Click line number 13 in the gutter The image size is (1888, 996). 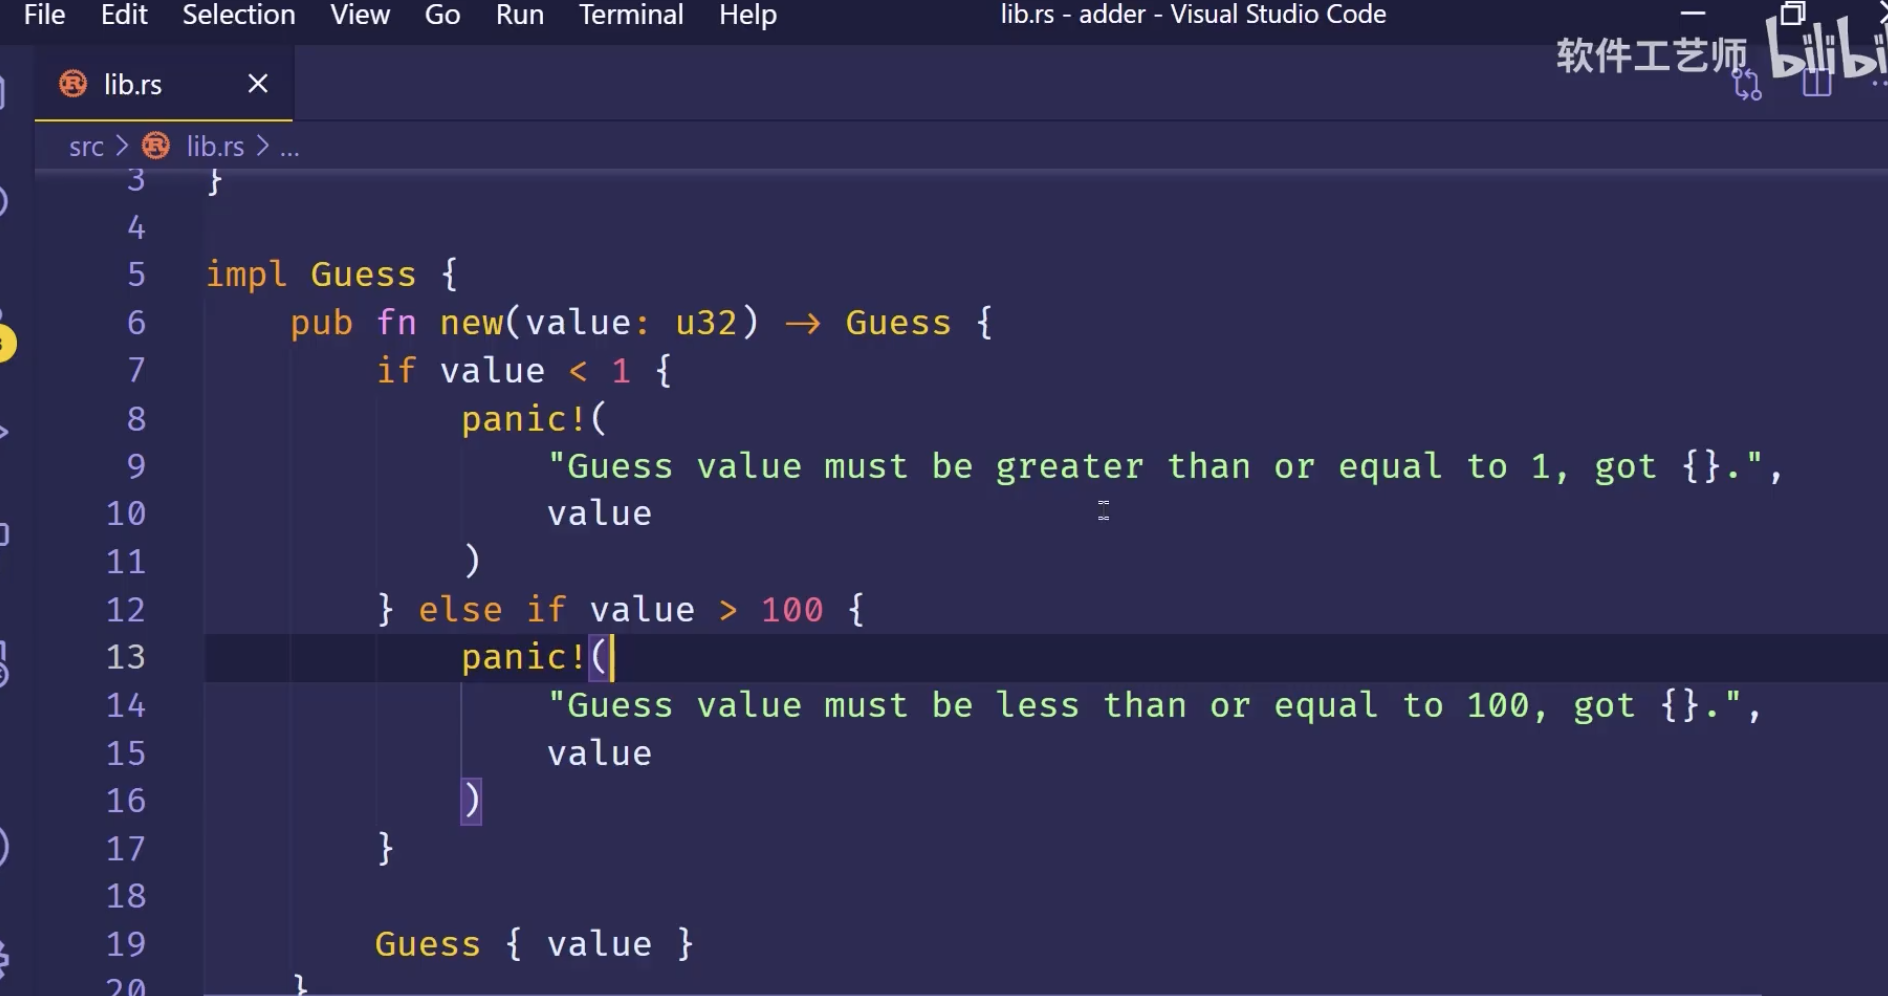tap(126, 657)
